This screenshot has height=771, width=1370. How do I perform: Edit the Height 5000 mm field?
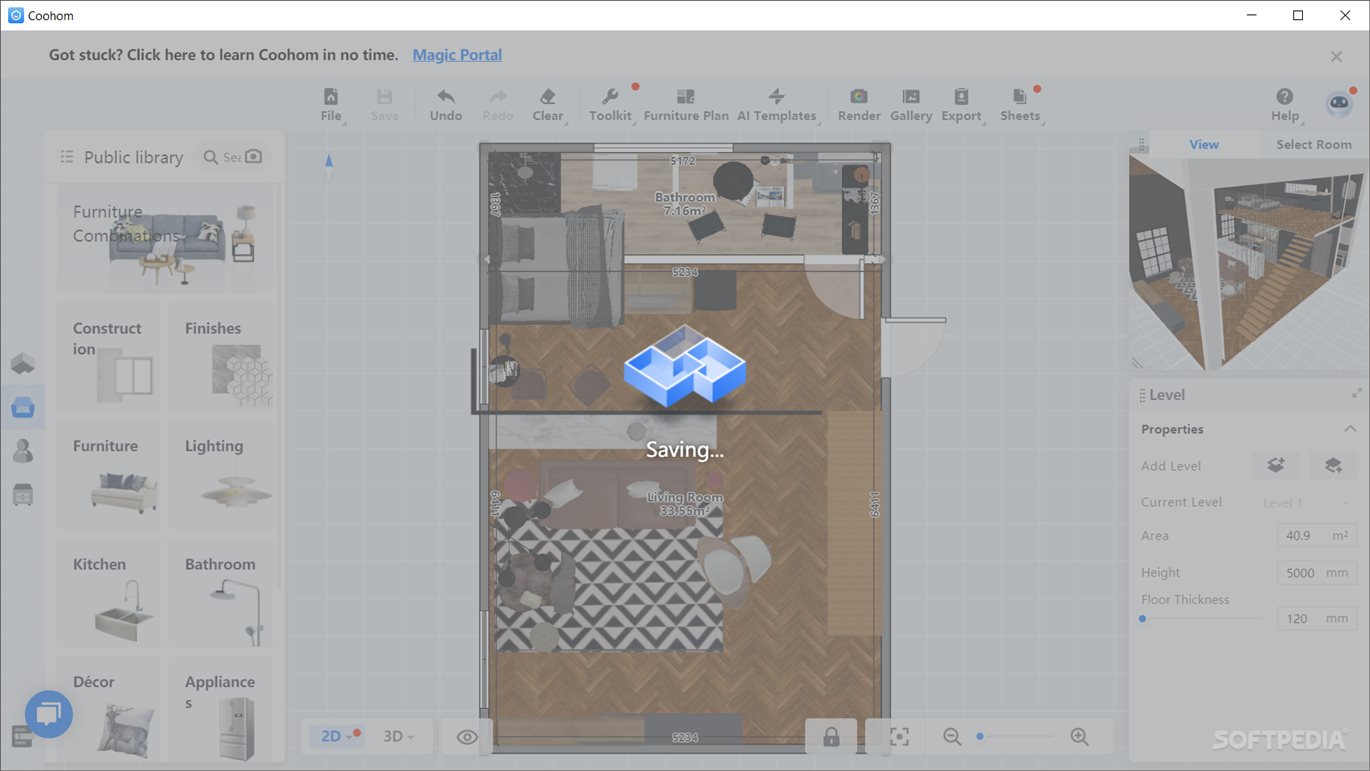pyautogui.click(x=1316, y=573)
